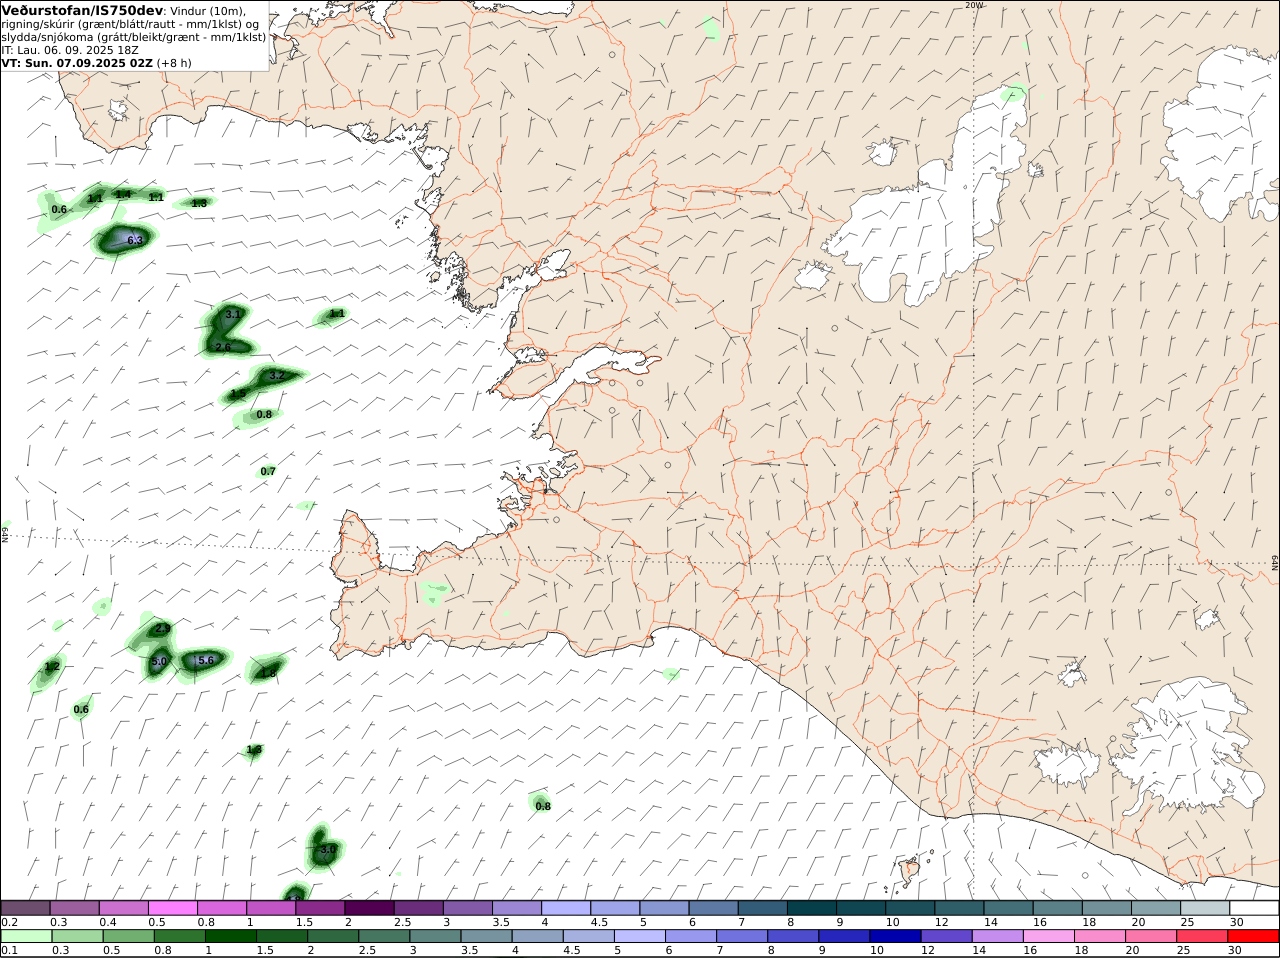
Task: Click the 0.8 value south of the peninsula
Action: [x=543, y=806]
